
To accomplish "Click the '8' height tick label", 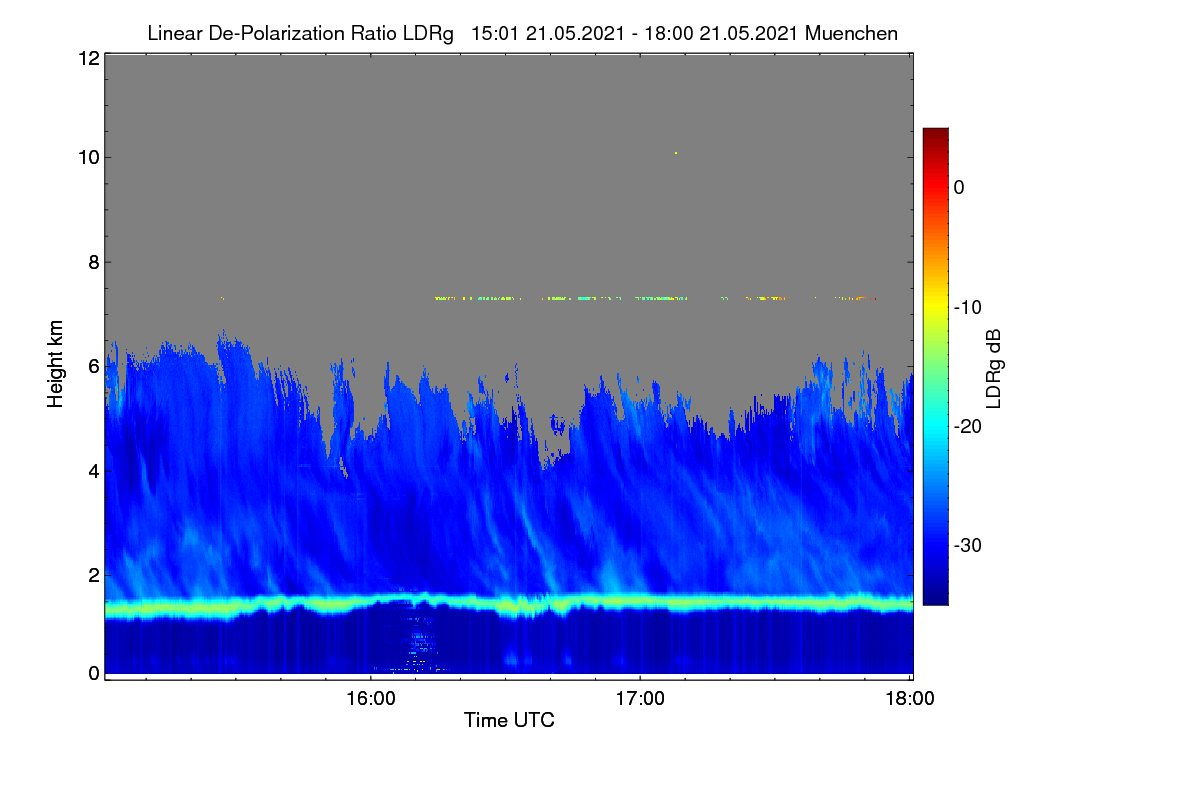I will pyautogui.click(x=92, y=262).
